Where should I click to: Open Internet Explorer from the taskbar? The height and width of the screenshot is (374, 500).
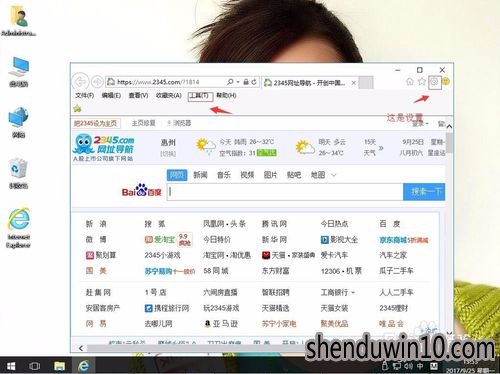(x=83, y=366)
